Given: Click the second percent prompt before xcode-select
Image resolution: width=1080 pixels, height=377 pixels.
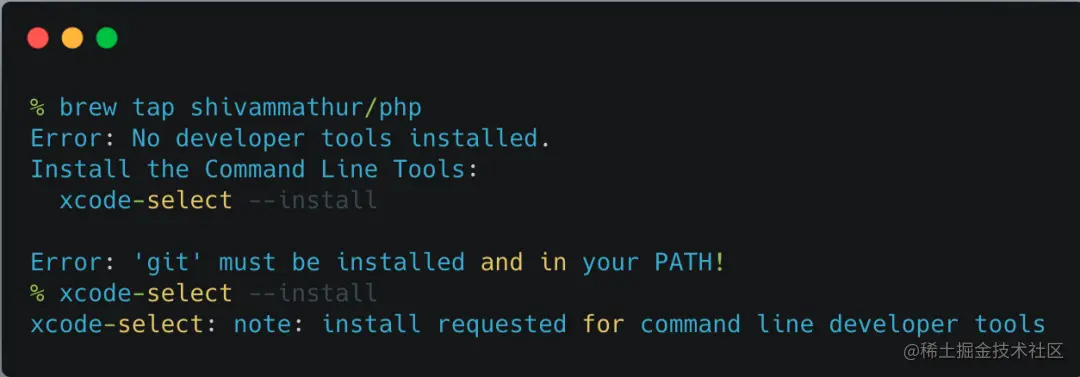Looking at the screenshot, I should [37, 293].
